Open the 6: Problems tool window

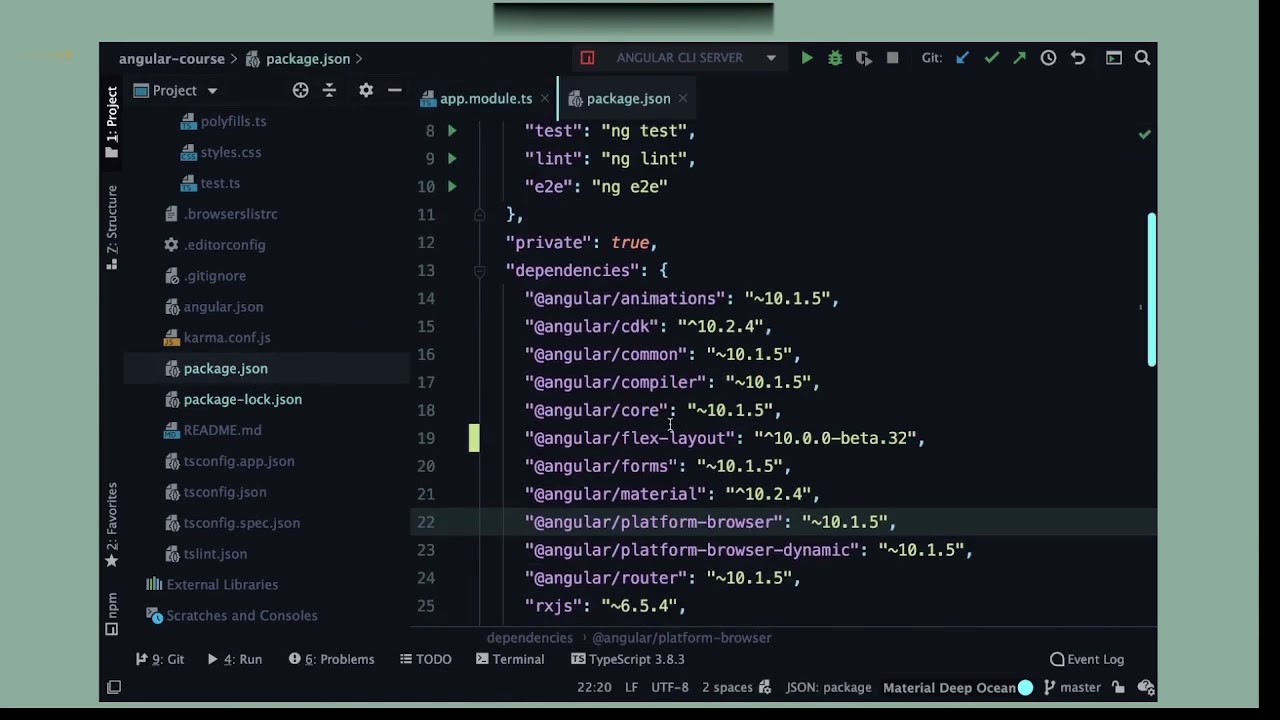(x=331, y=659)
